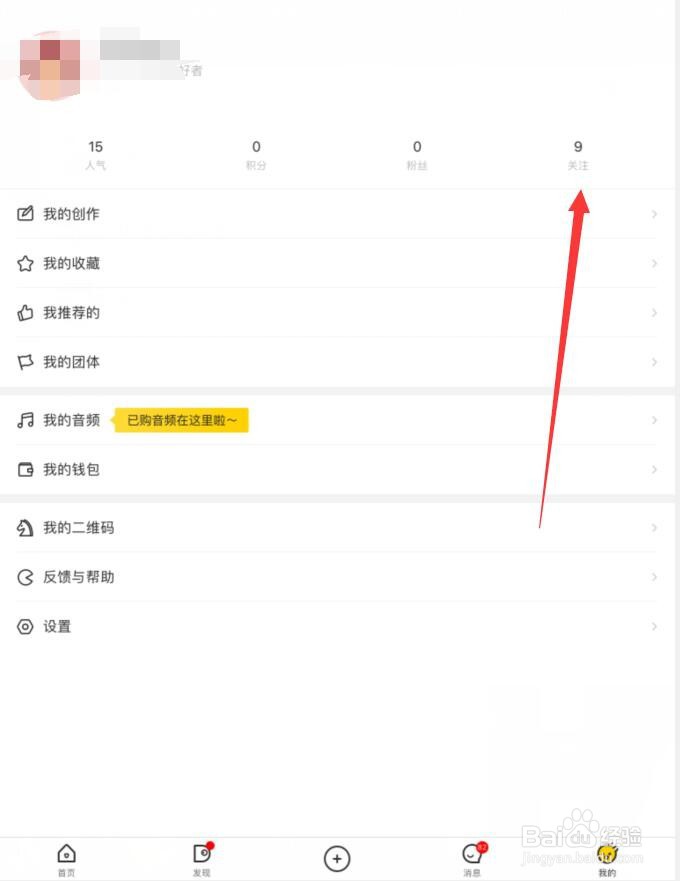This screenshot has width=680, height=881.
Task: Expand 反馈与帮助 row chevron arrow
Action: click(654, 577)
